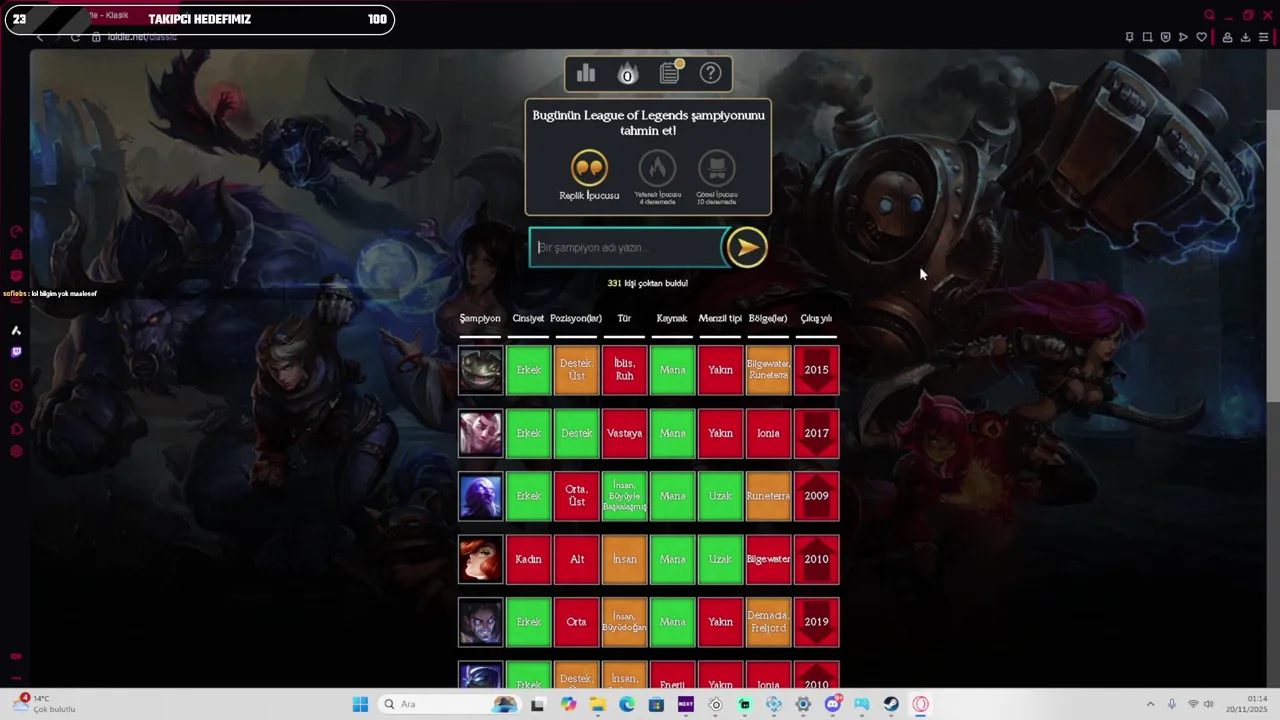Click the İblis, Ruh type cell
The width and height of the screenshot is (1280, 720).
point(624,370)
